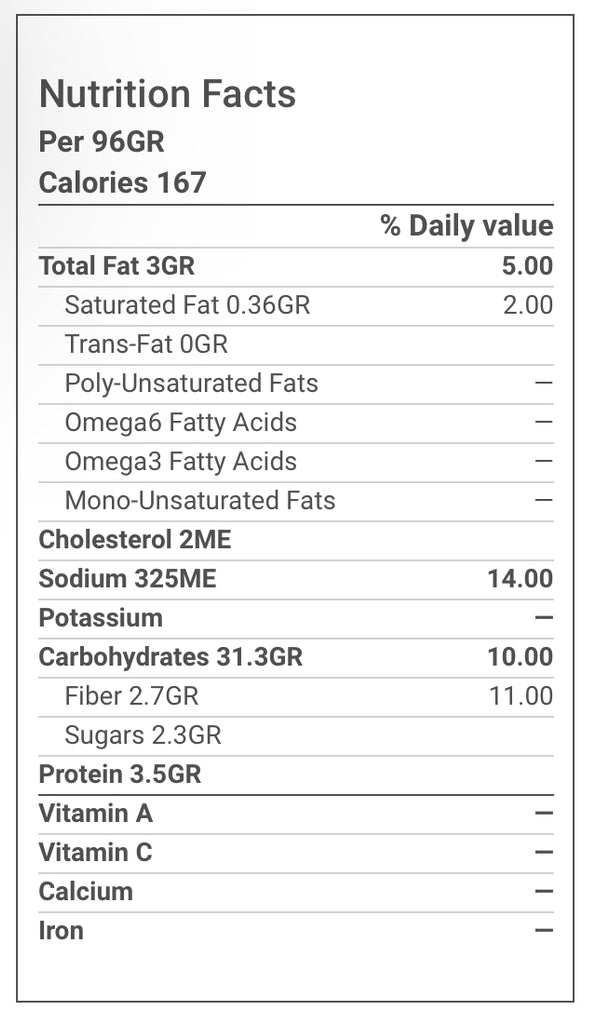This screenshot has width=597, height=1024.
Task: Click the Omega3 Fatty Acids row
Action: click(x=296, y=462)
